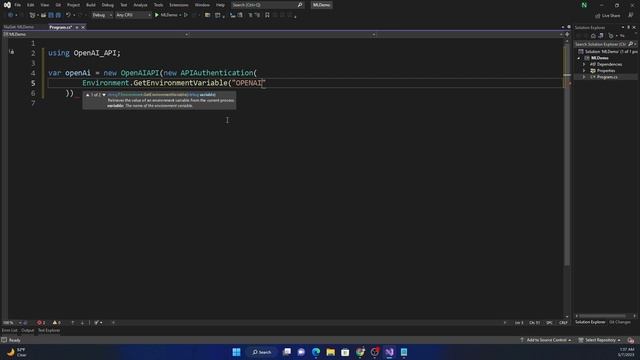
Task: Switch to the Git Changes tab
Action: (x=620, y=322)
